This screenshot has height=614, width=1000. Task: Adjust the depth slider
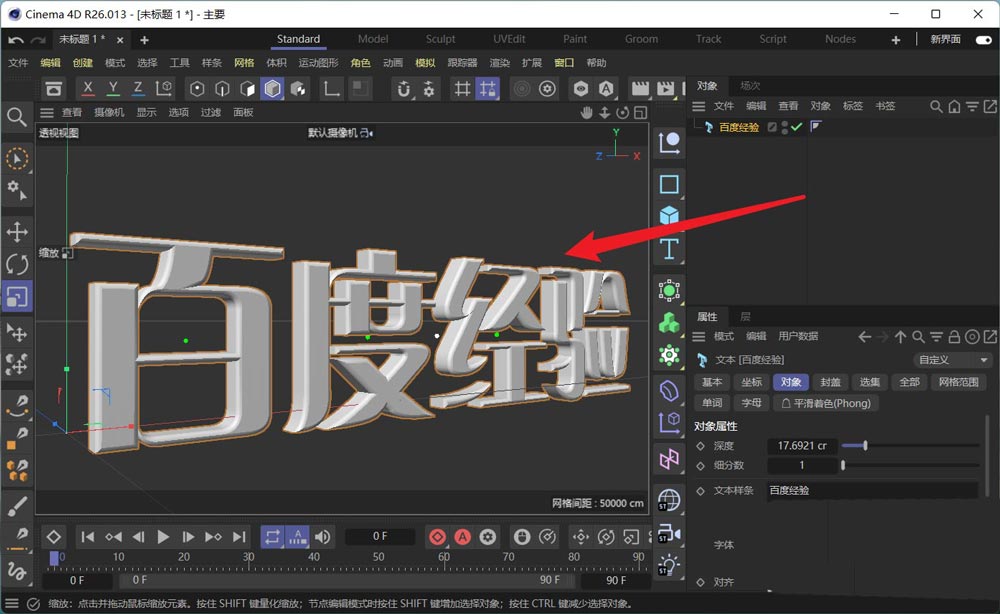910,446
